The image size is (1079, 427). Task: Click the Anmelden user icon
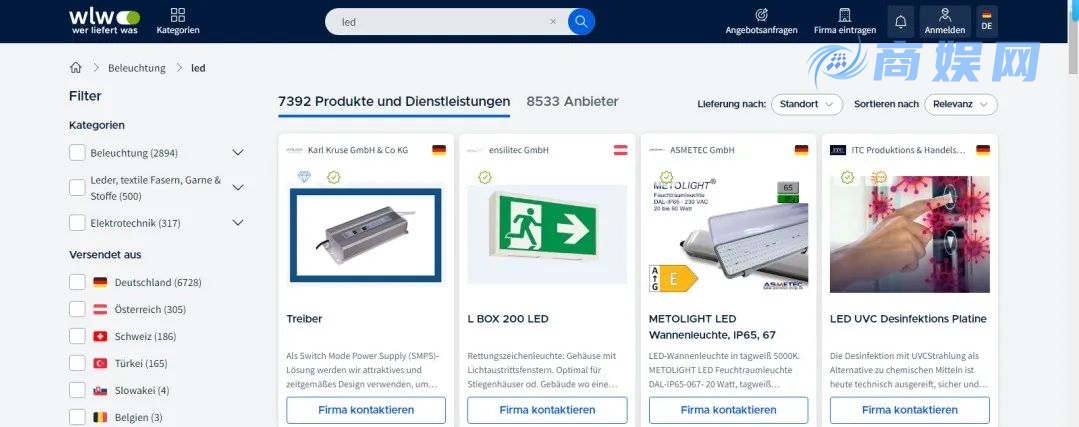944,16
